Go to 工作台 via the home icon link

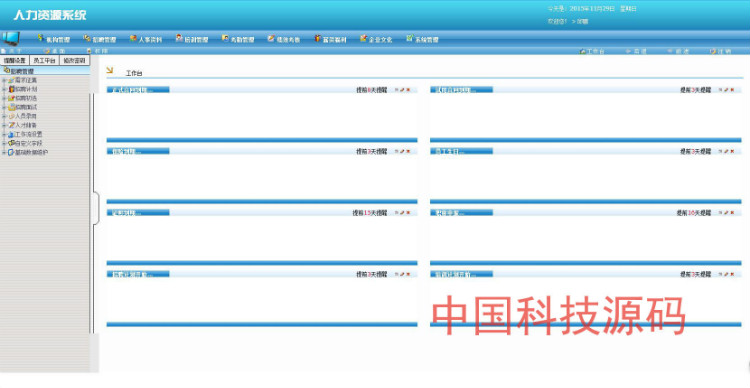[x=592, y=51]
